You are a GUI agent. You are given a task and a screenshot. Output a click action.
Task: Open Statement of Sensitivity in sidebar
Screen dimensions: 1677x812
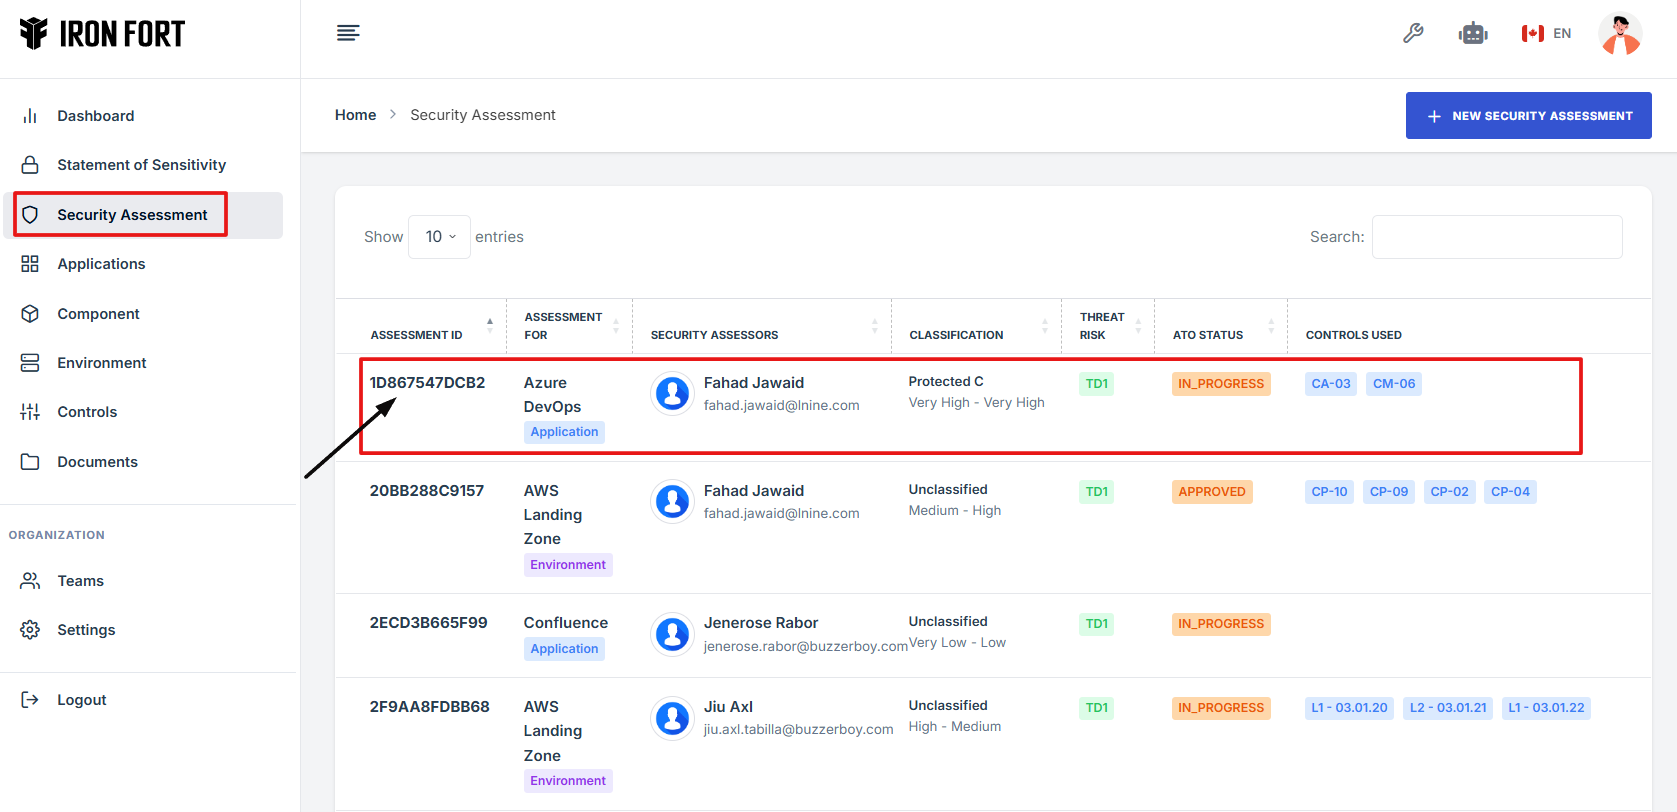[141, 165]
